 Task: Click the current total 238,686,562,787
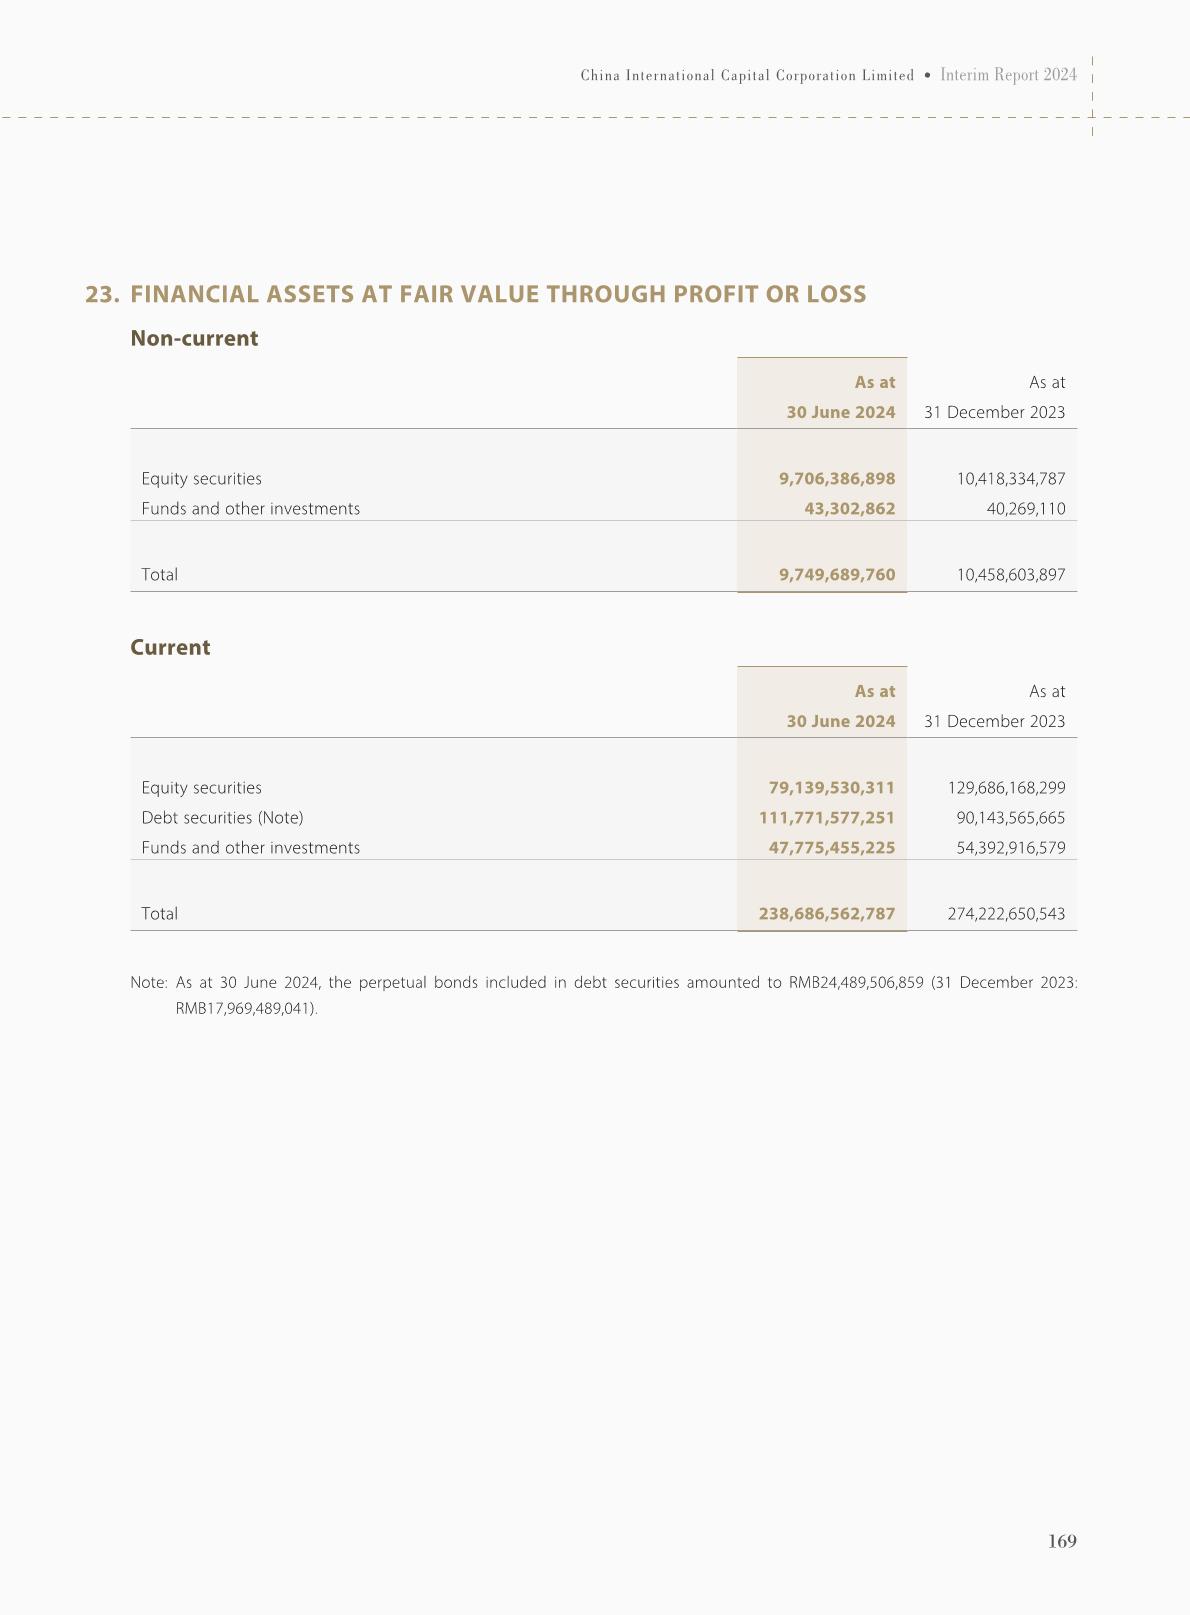pos(826,914)
